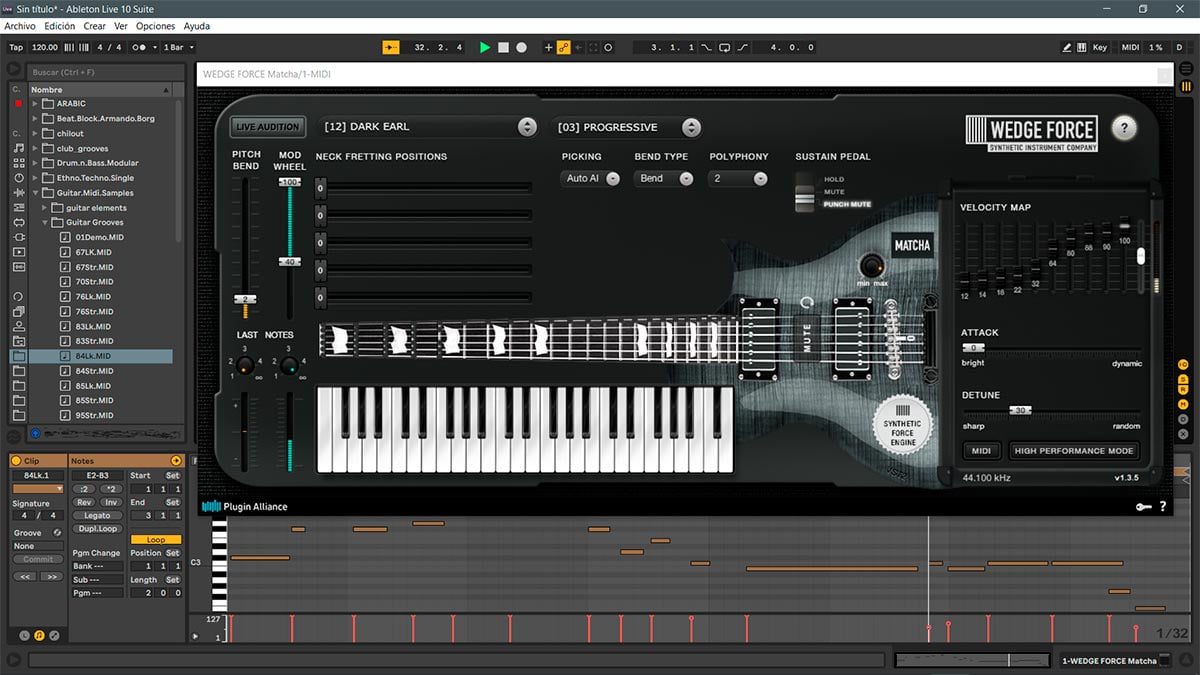
Task: Expand the ARABIC folder
Action: point(34,104)
